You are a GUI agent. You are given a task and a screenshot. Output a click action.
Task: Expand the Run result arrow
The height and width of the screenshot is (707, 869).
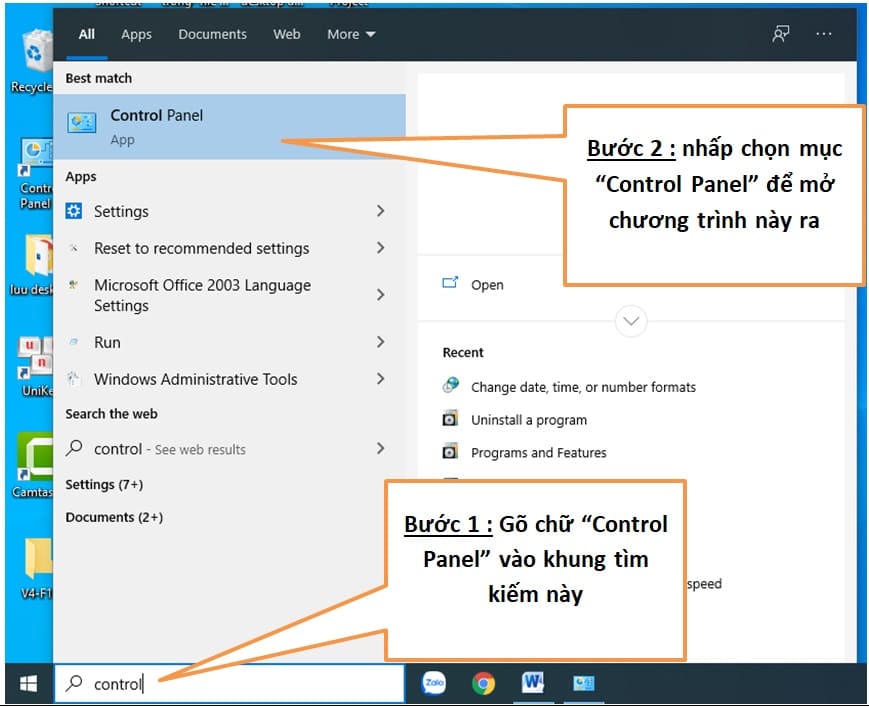click(x=380, y=342)
